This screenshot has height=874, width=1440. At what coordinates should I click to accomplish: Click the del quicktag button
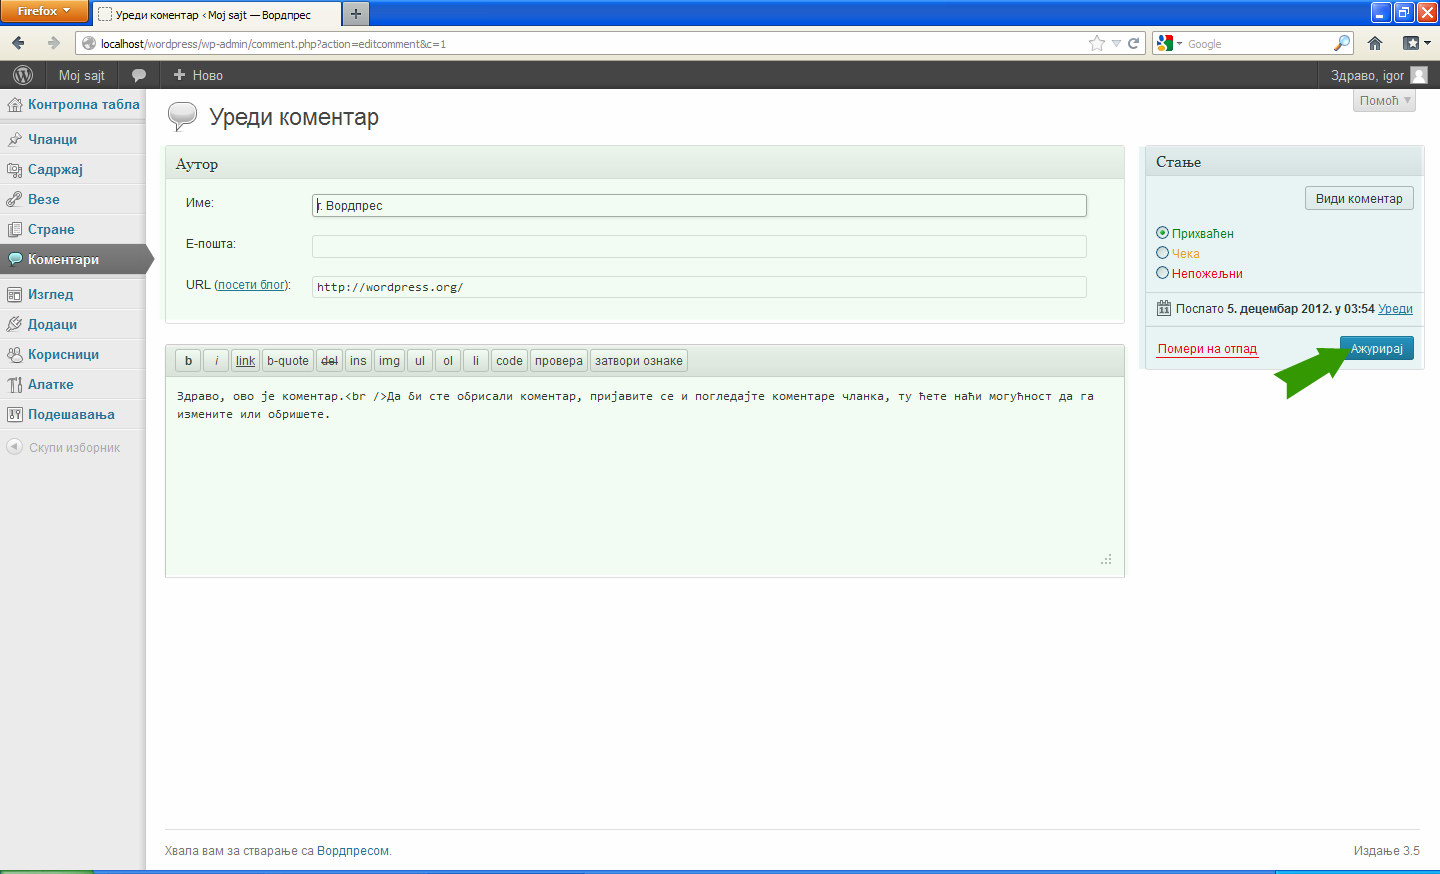330,361
